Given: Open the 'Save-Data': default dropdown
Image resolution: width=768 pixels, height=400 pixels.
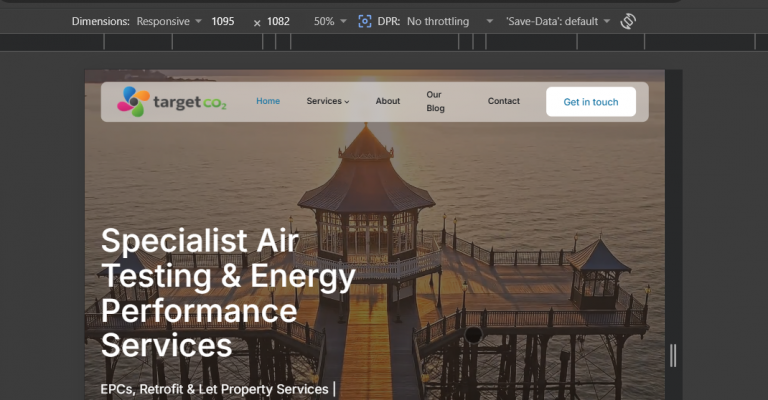Looking at the screenshot, I should 558,21.
